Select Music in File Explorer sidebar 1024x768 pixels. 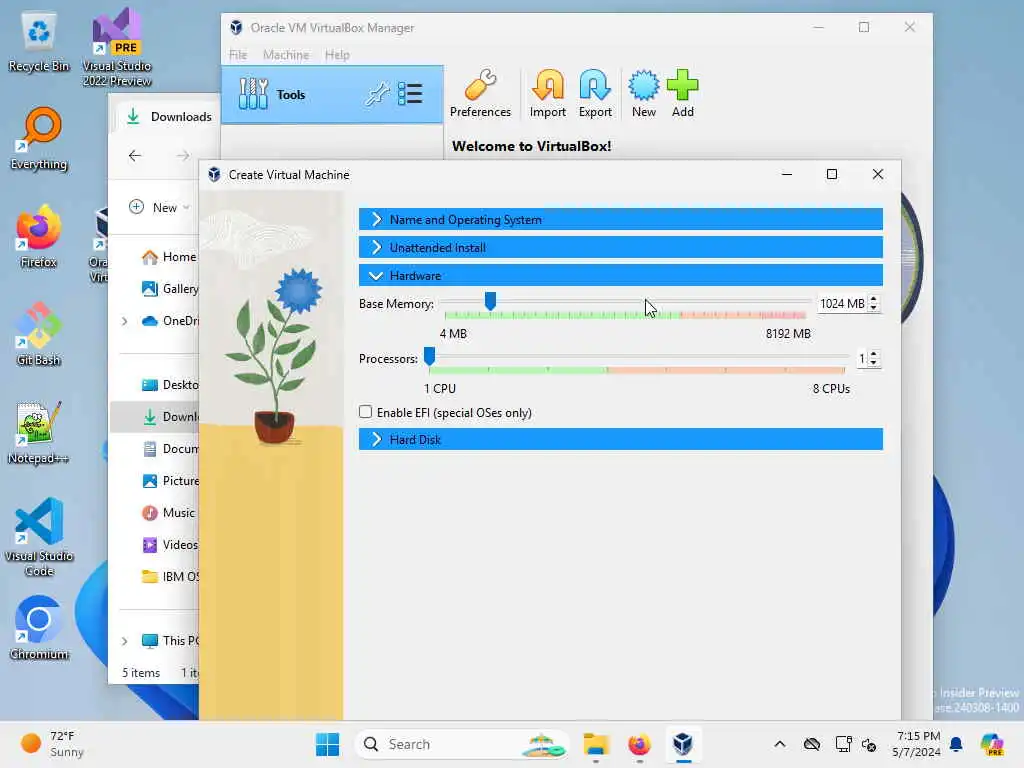tap(168, 513)
